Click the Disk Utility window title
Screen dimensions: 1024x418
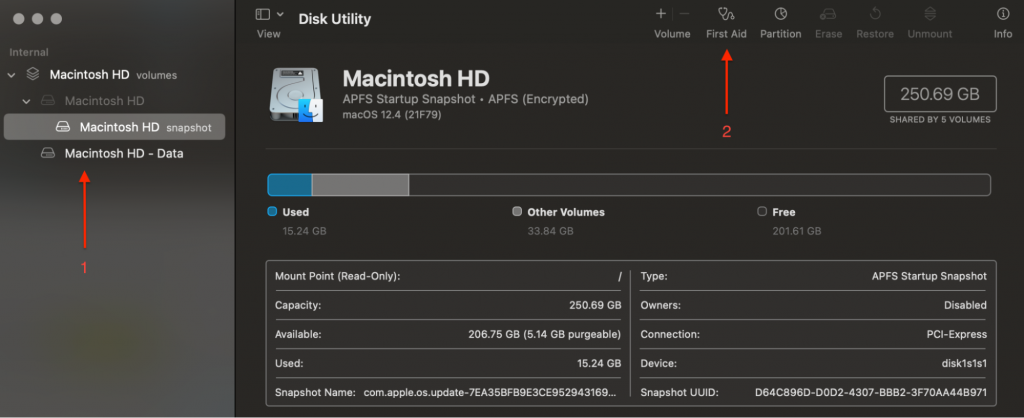point(334,19)
